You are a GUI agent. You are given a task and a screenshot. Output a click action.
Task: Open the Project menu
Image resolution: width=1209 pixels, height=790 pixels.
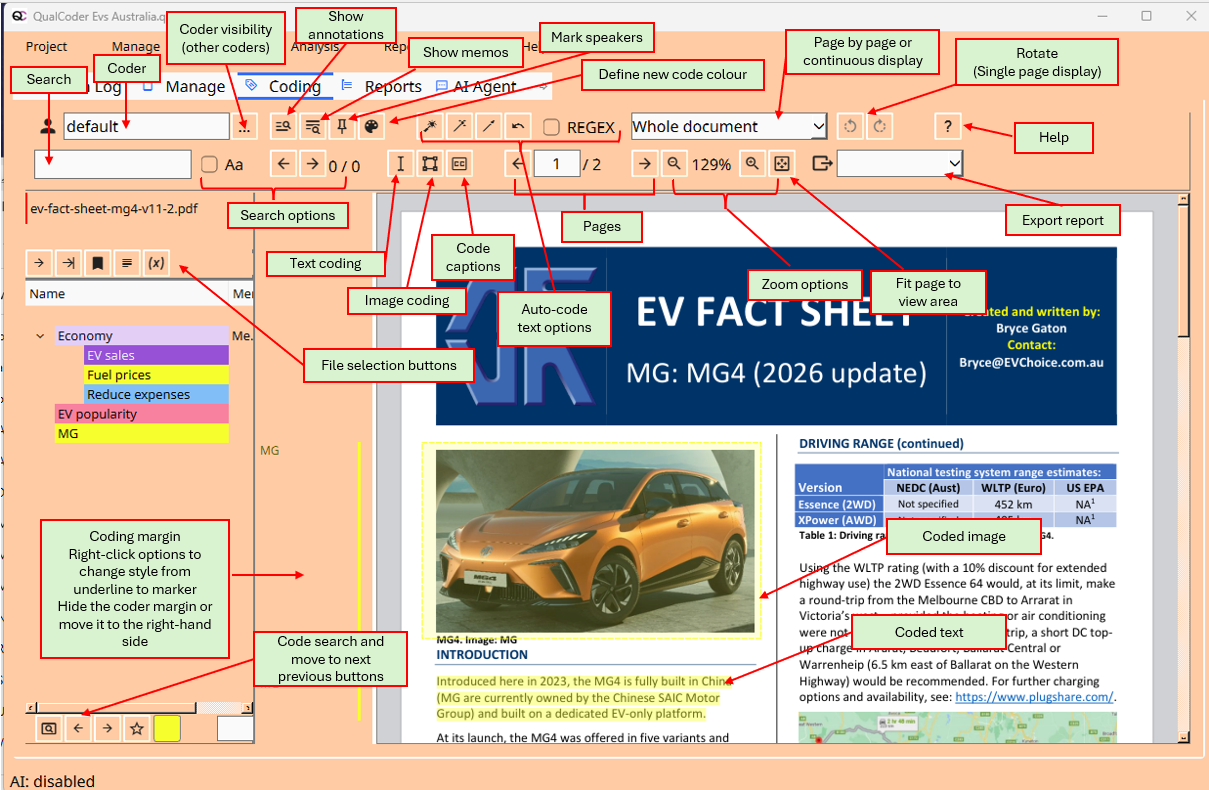point(47,46)
